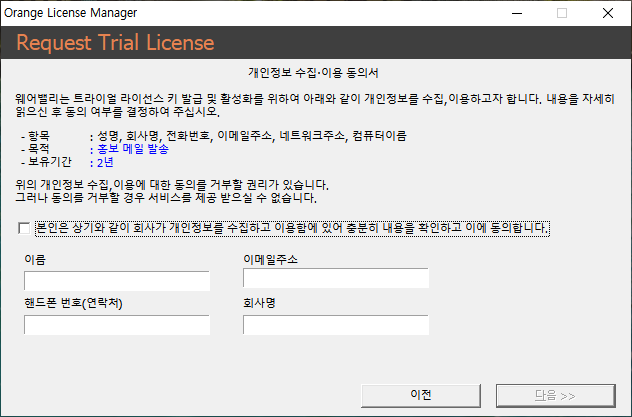
Task: Select the 핸드폰 번호(연락처) input field
Action: (116, 325)
